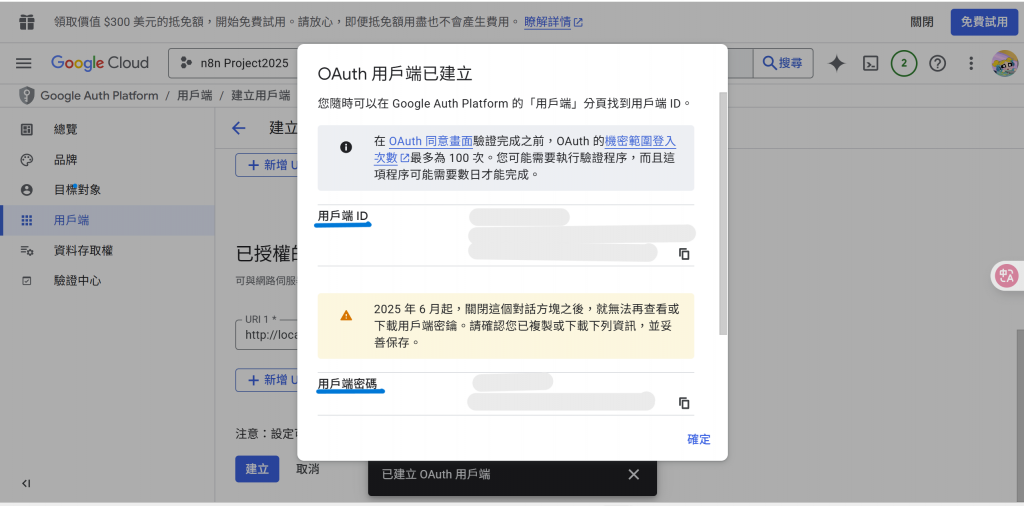The width and height of the screenshot is (1024, 506).
Task: Click the 建立用戶端 breadcrumb text
Action: coord(261,95)
